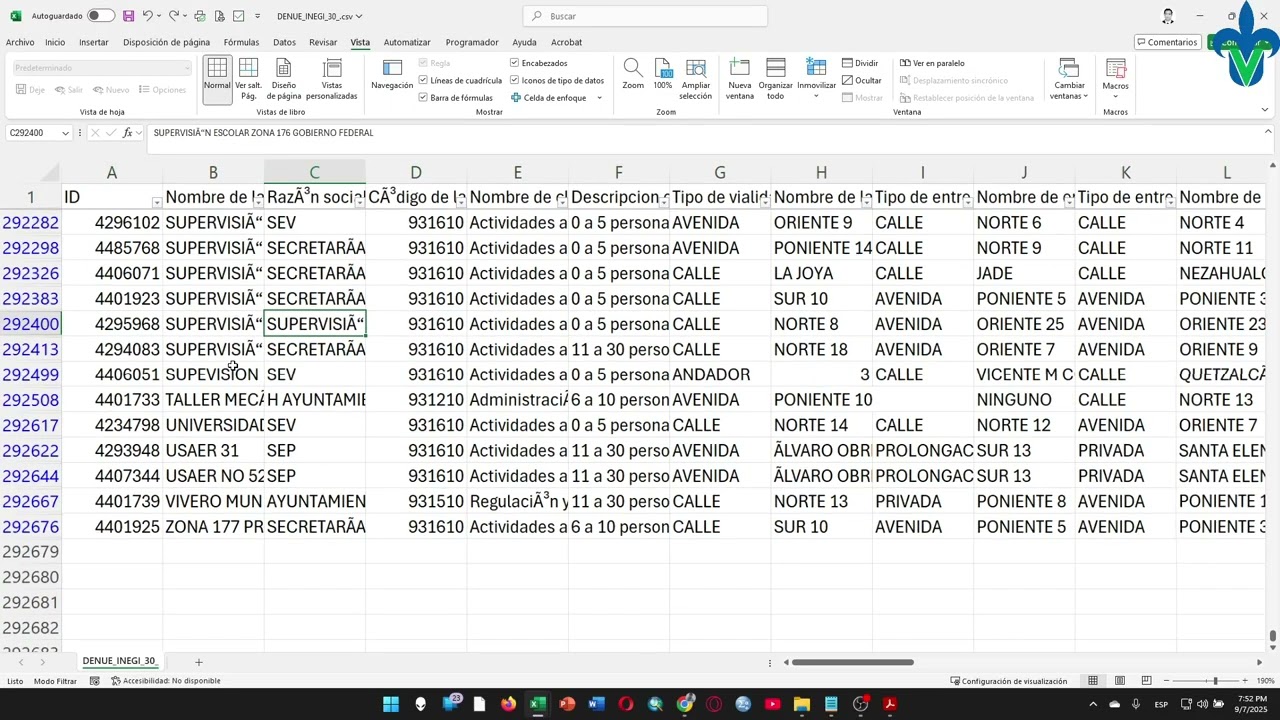Open File Explorer from the taskbar
The height and width of the screenshot is (720, 1280).
point(801,704)
